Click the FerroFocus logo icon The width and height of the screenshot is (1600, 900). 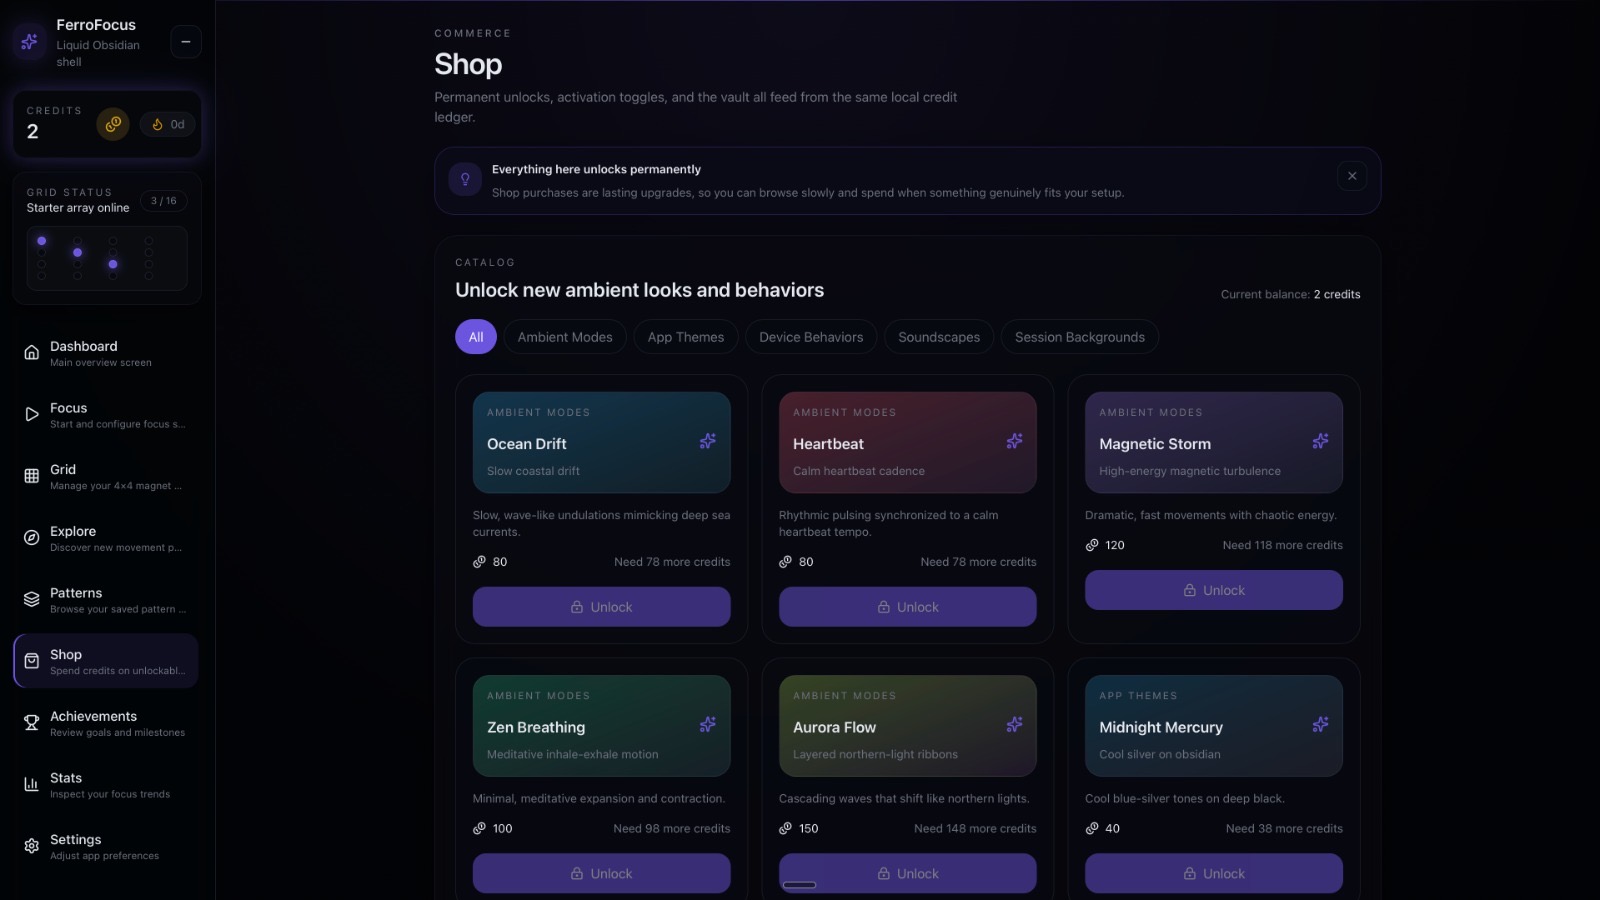29,42
